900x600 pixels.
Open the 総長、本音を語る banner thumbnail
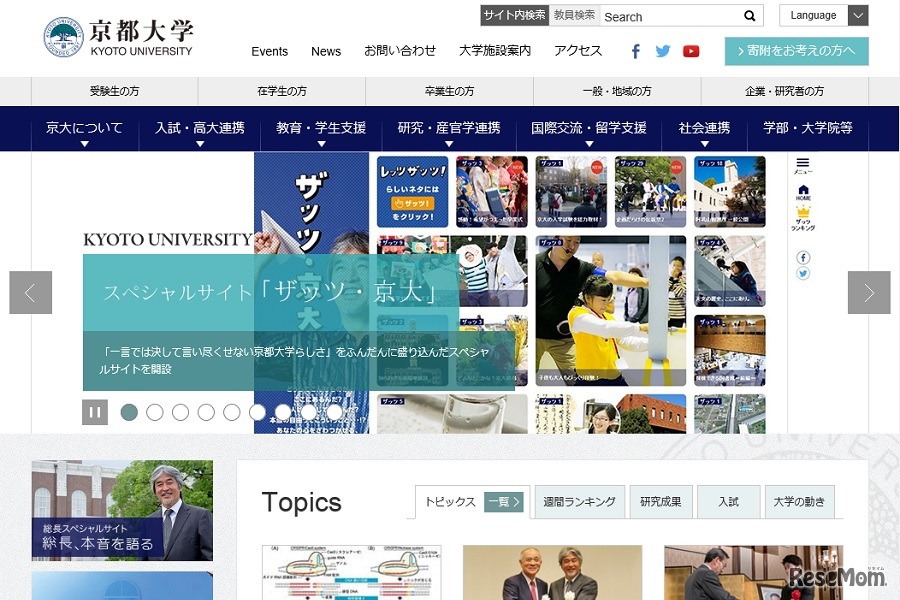122,510
